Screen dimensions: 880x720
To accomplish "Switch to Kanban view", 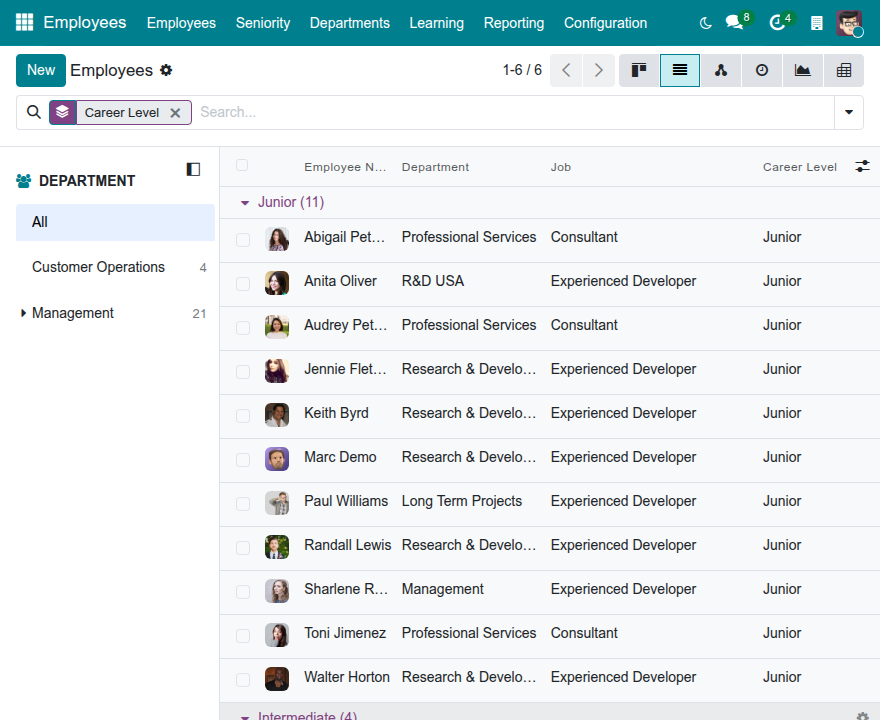I will 639,70.
